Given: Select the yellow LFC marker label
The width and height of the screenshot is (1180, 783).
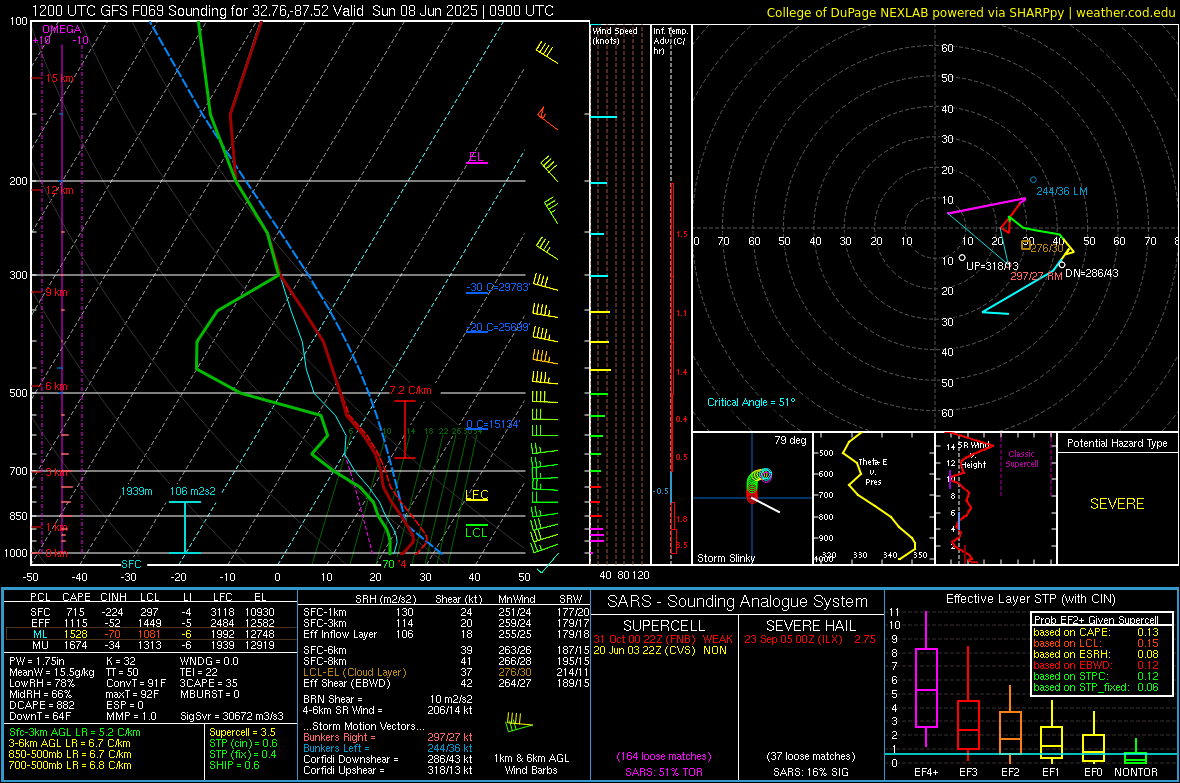Looking at the screenshot, I should tap(476, 495).
